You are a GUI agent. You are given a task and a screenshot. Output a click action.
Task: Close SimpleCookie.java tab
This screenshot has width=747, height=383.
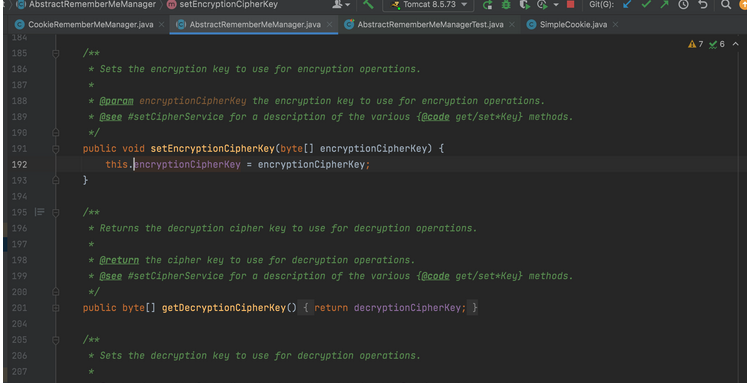pyautogui.click(x=615, y=24)
